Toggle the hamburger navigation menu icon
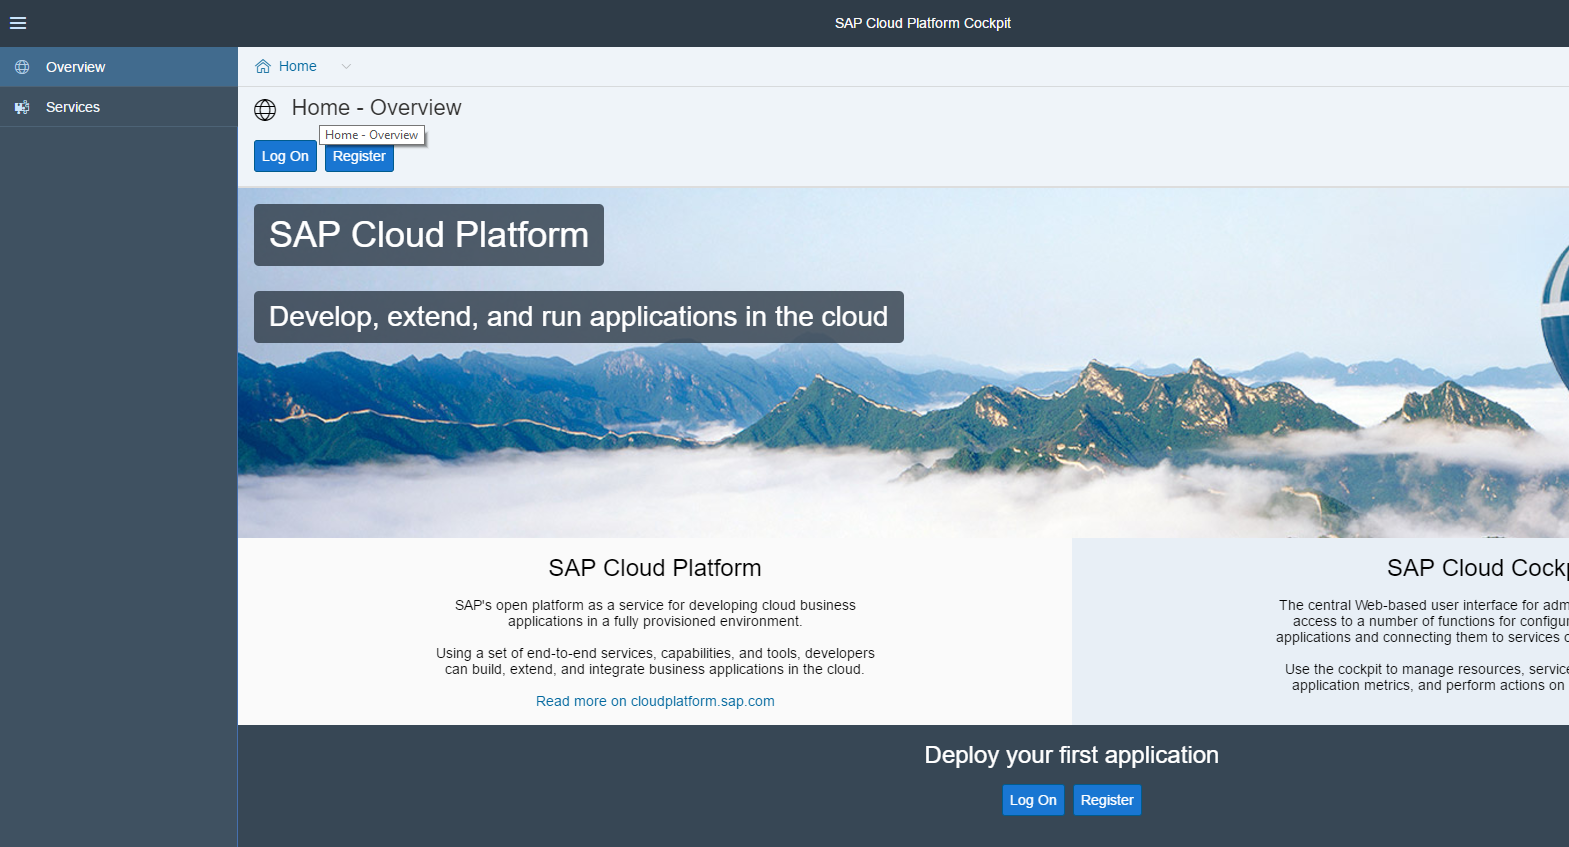This screenshot has height=847, width=1569. 18,23
